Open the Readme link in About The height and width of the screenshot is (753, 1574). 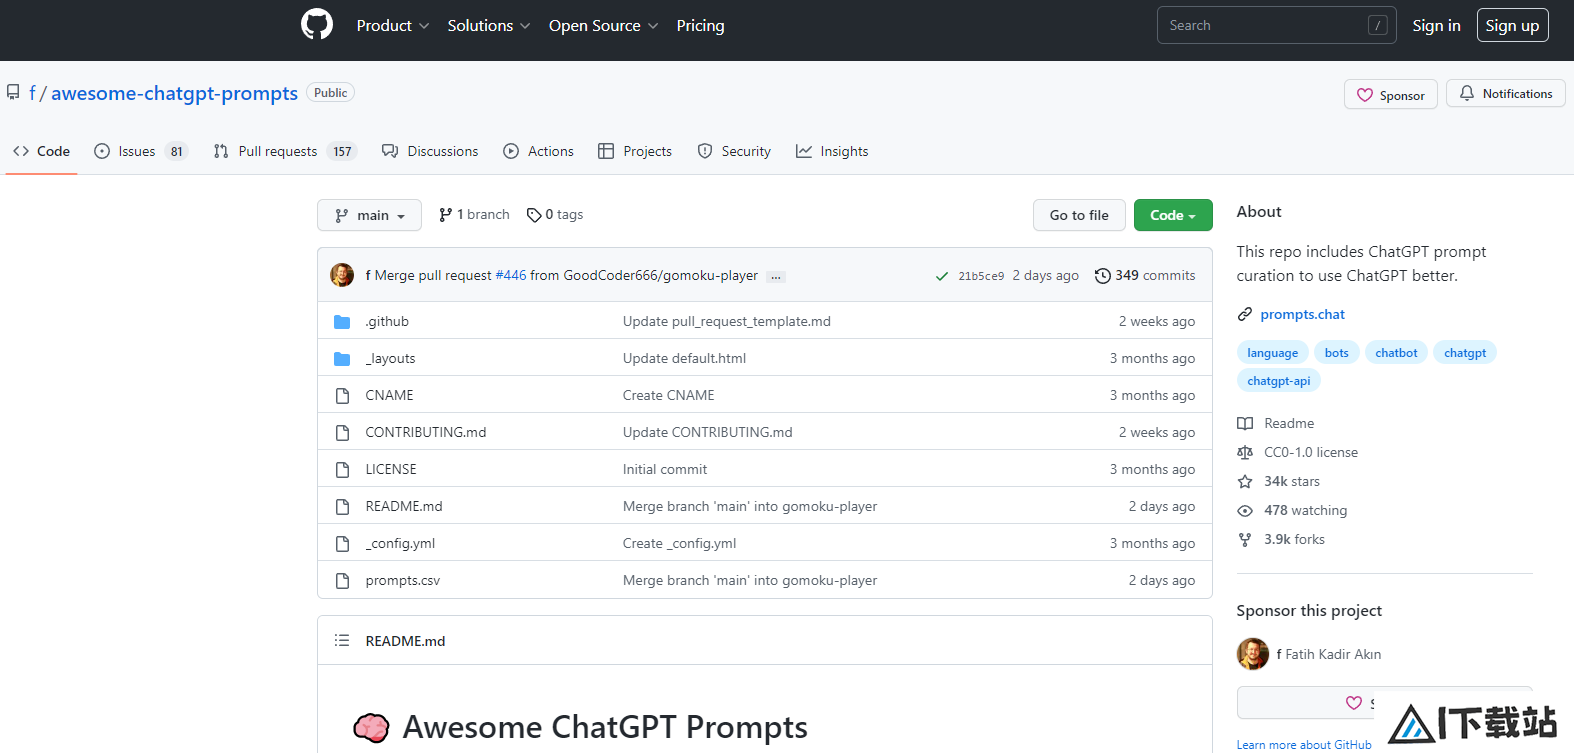pyautogui.click(x=1276, y=424)
